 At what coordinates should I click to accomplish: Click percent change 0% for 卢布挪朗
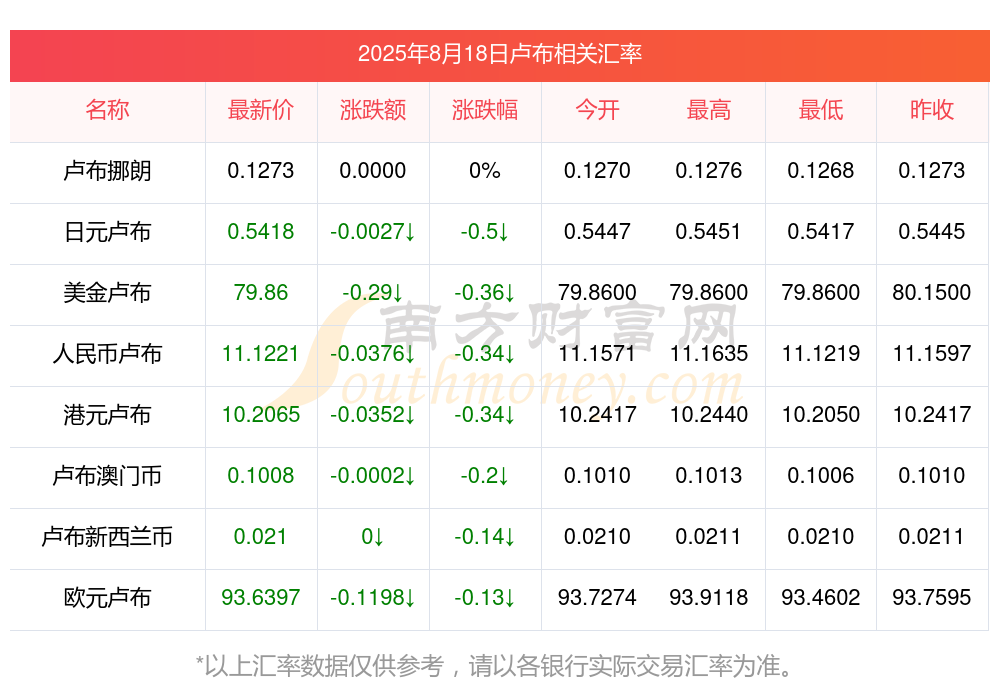(485, 170)
